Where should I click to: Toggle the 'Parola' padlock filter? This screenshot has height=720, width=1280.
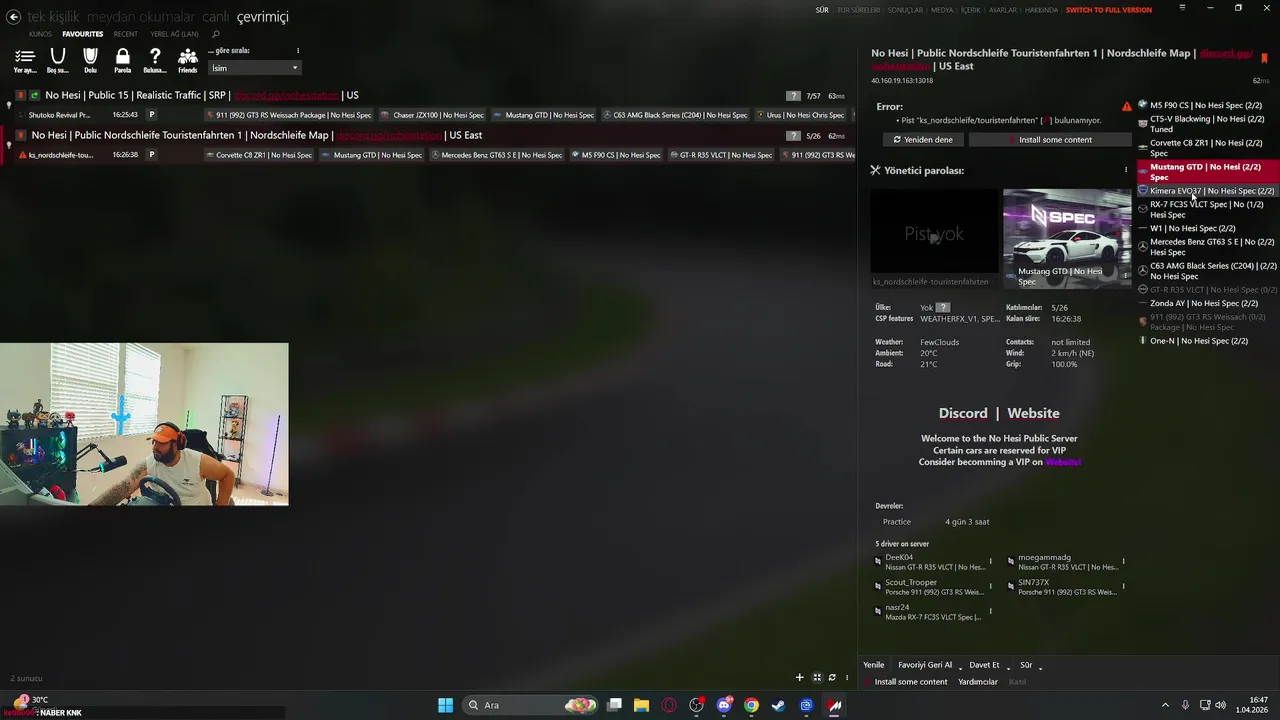coord(122,60)
